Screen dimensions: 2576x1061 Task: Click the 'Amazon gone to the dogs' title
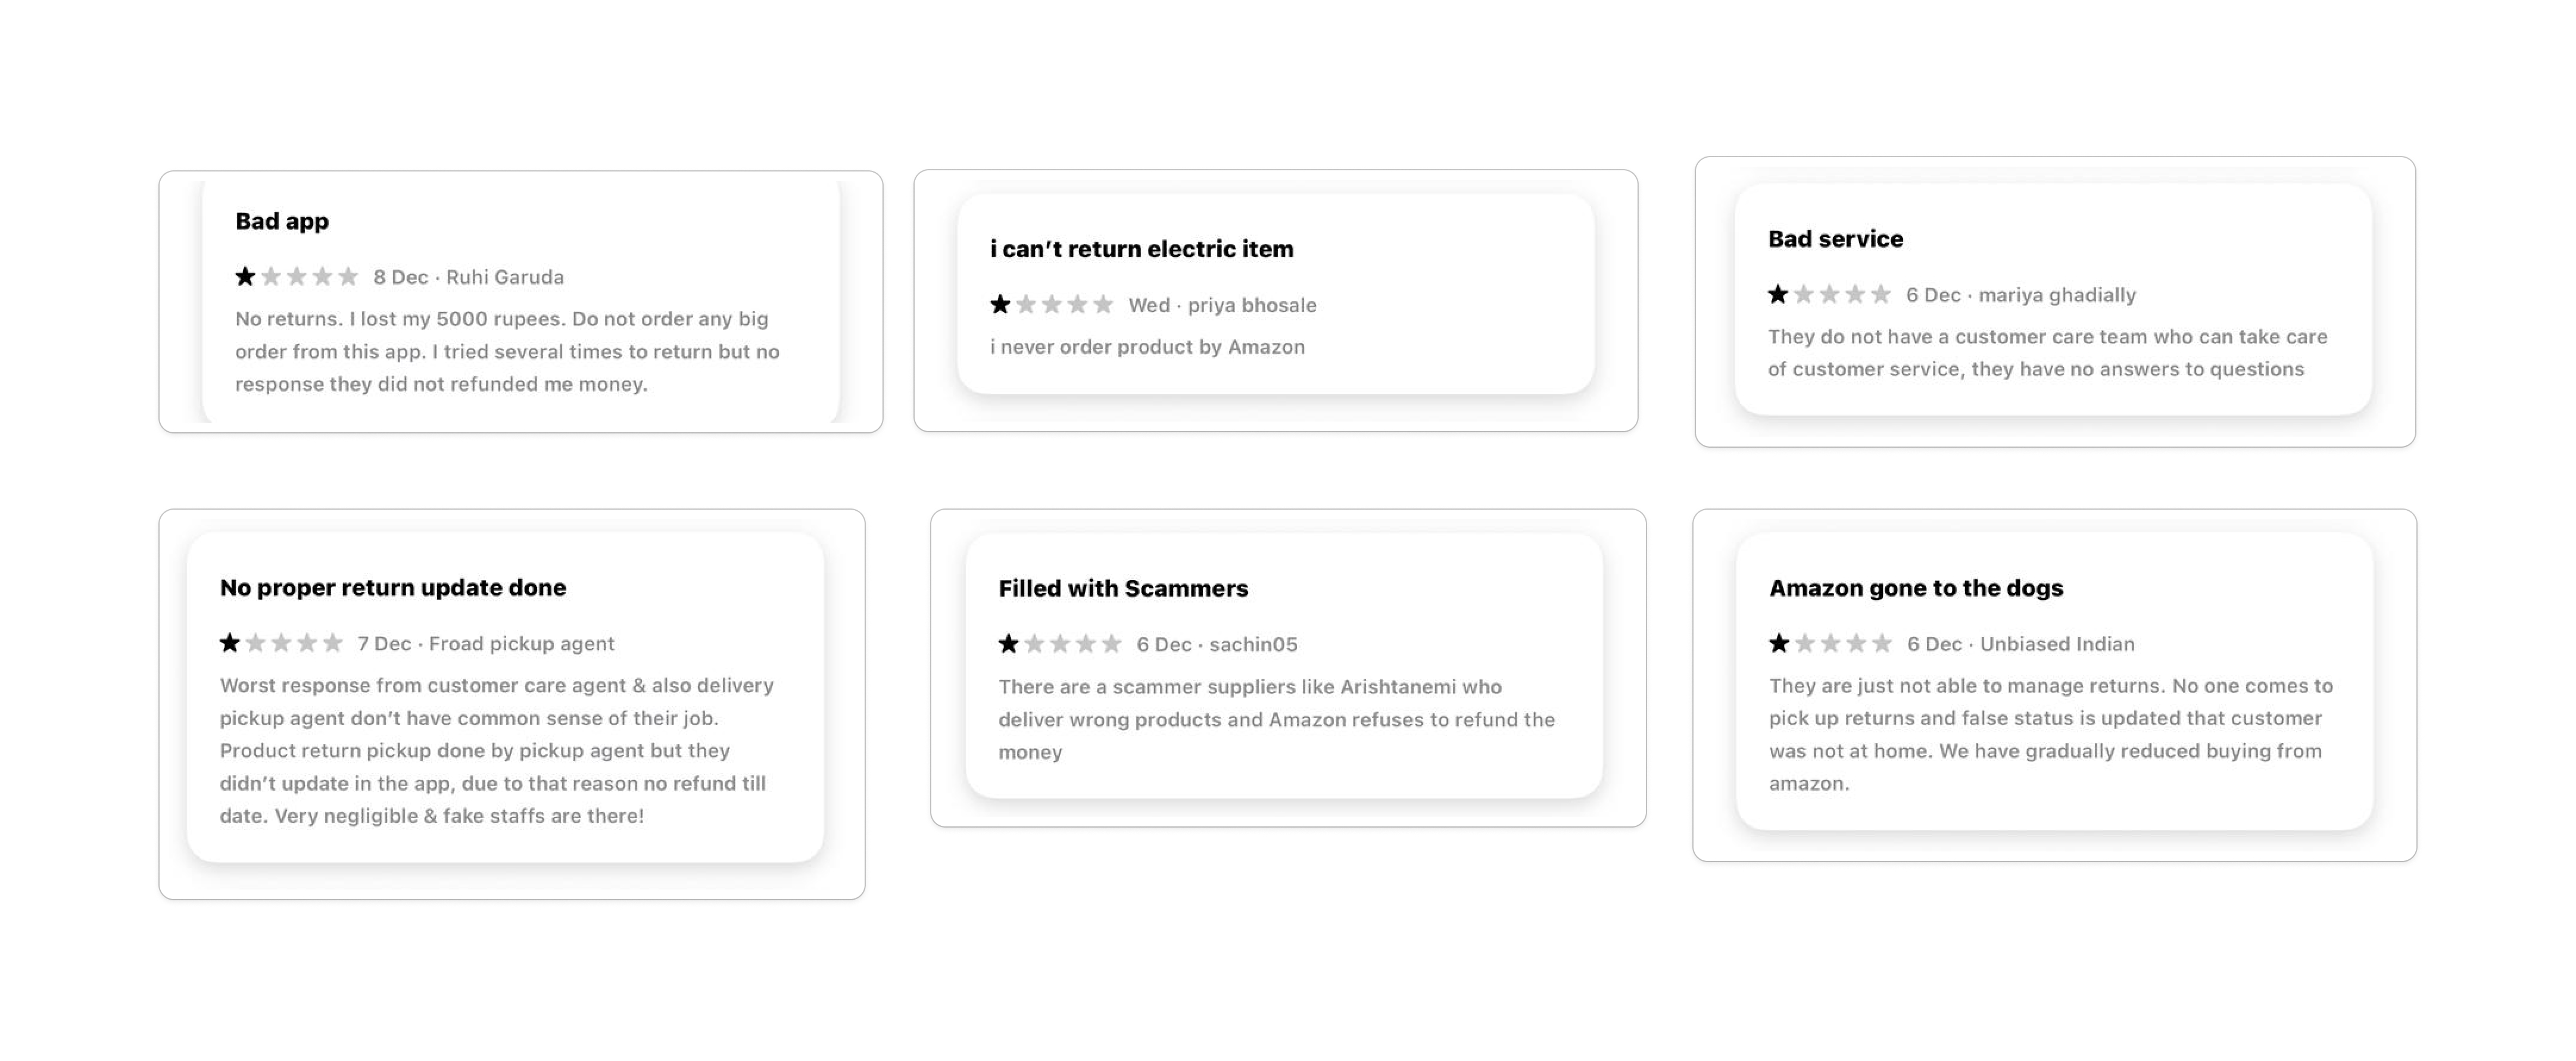[x=1915, y=588]
